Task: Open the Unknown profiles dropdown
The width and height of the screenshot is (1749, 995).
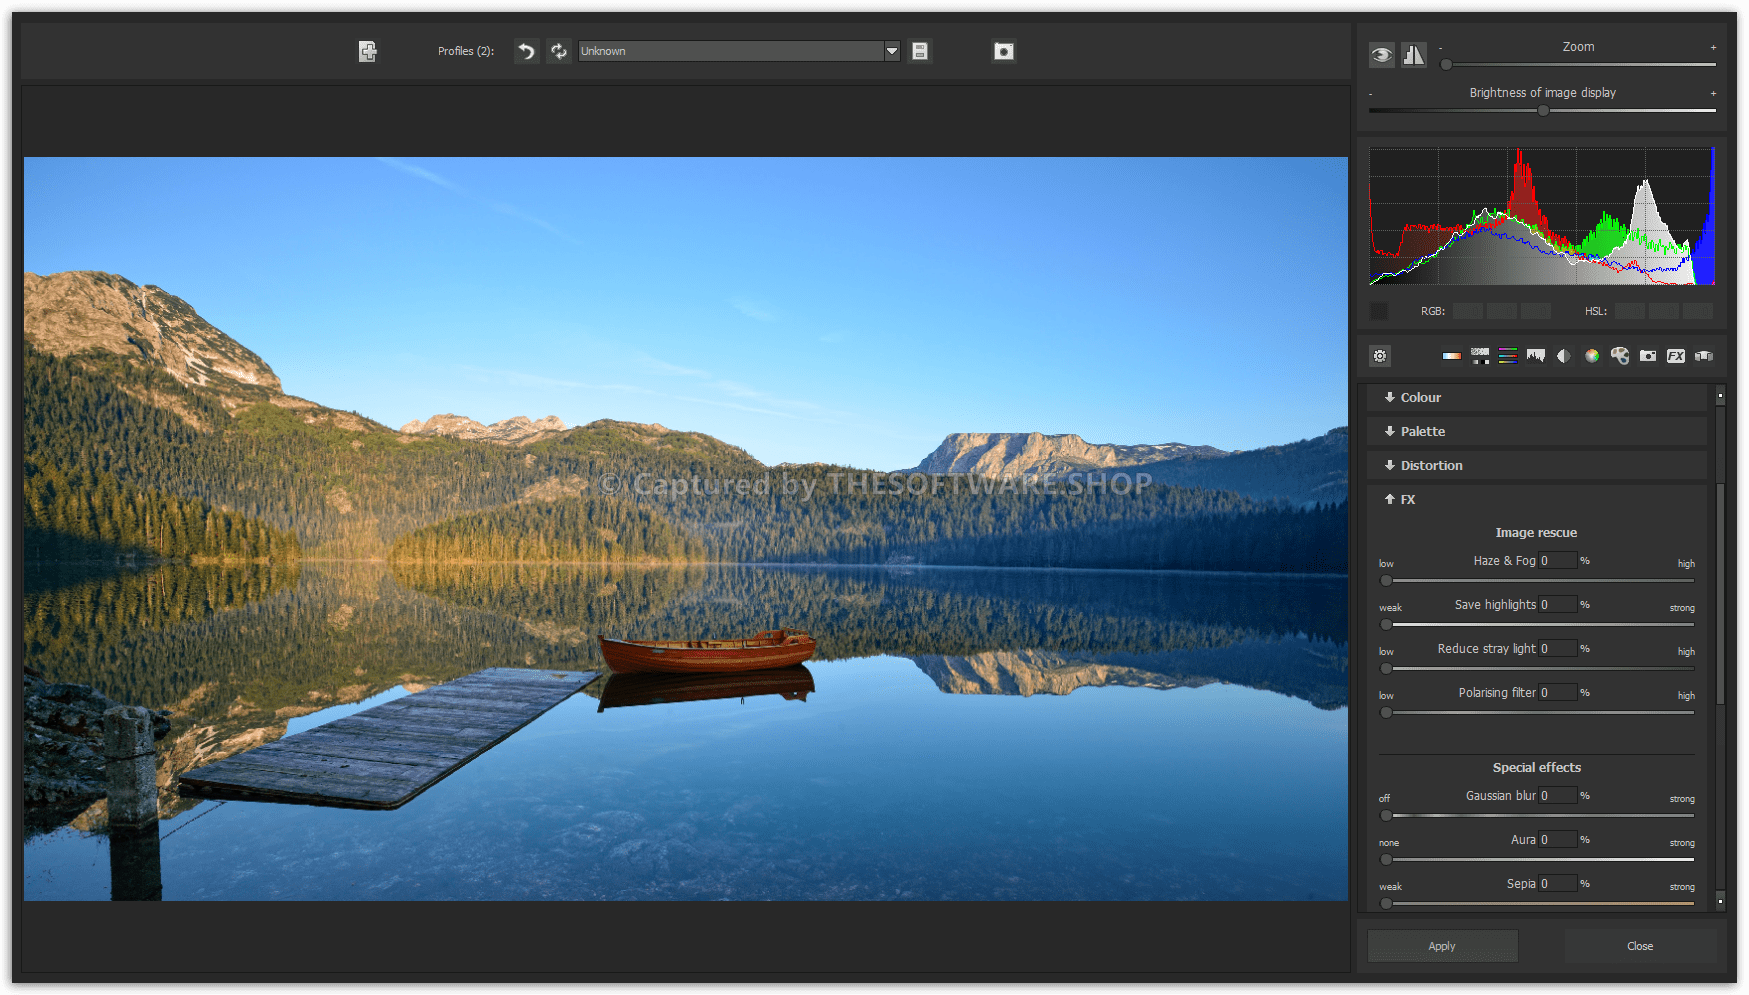Action: click(x=891, y=51)
